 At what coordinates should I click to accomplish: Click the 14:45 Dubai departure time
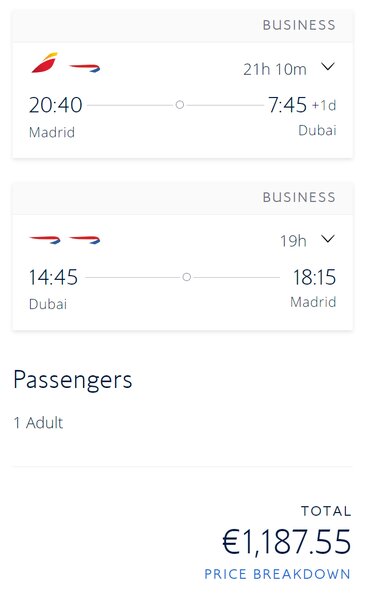pos(53,277)
